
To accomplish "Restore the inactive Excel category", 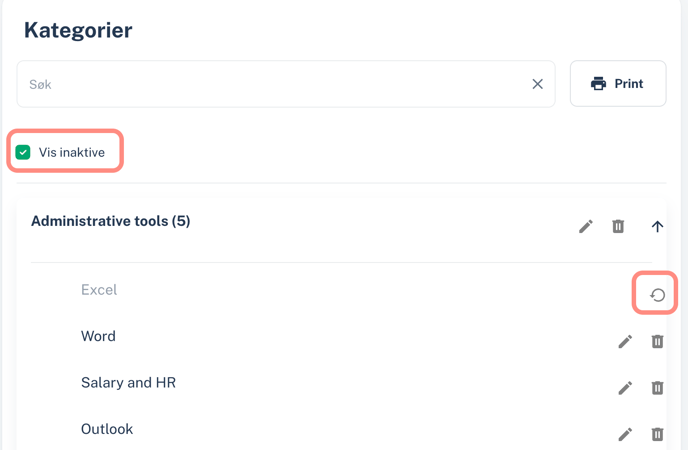I will point(657,295).
